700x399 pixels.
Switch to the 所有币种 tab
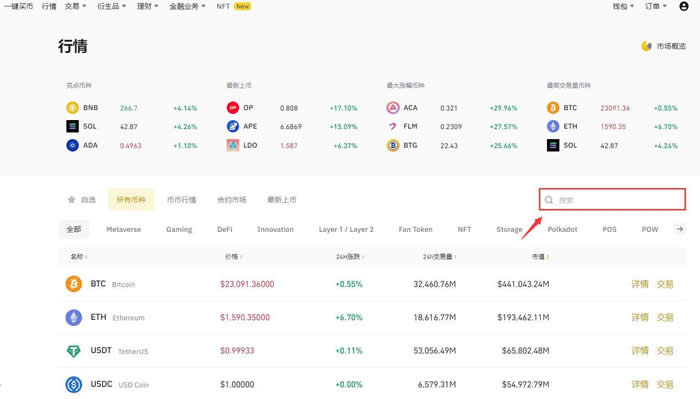(x=131, y=200)
